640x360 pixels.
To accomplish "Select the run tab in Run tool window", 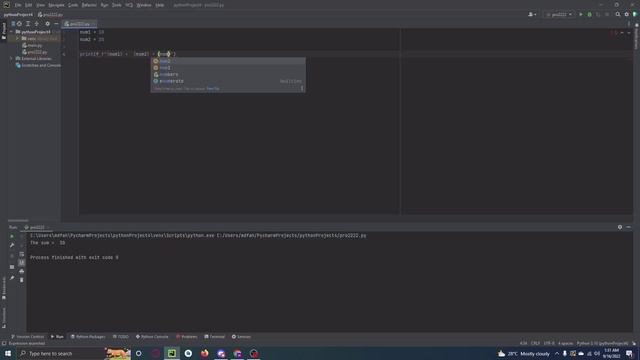I will pyautogui.click(x=36, y=227).
